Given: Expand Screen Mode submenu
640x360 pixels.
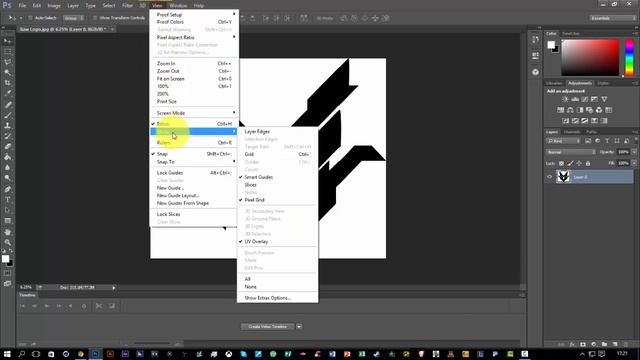Looking at the screenshot, I should pos(194,113).
